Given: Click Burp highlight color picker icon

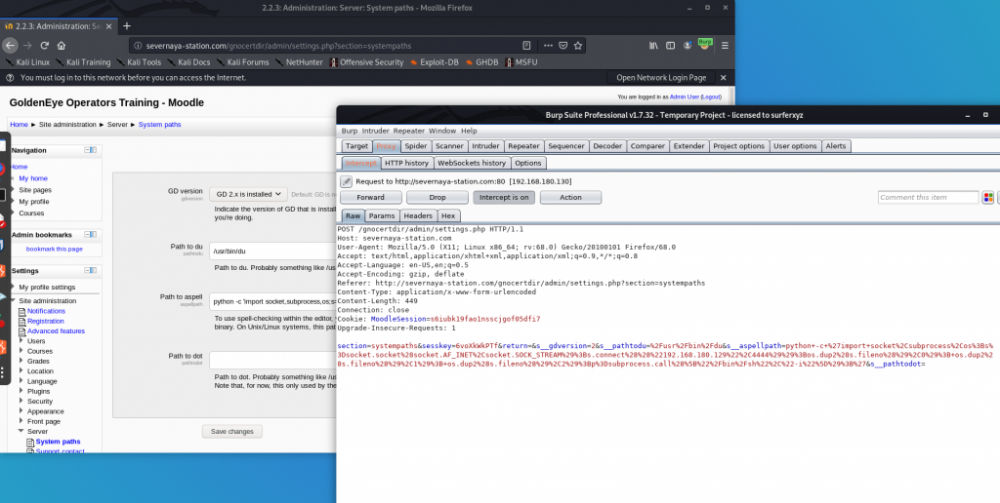Looking at the screenshot, I should 988,197.
